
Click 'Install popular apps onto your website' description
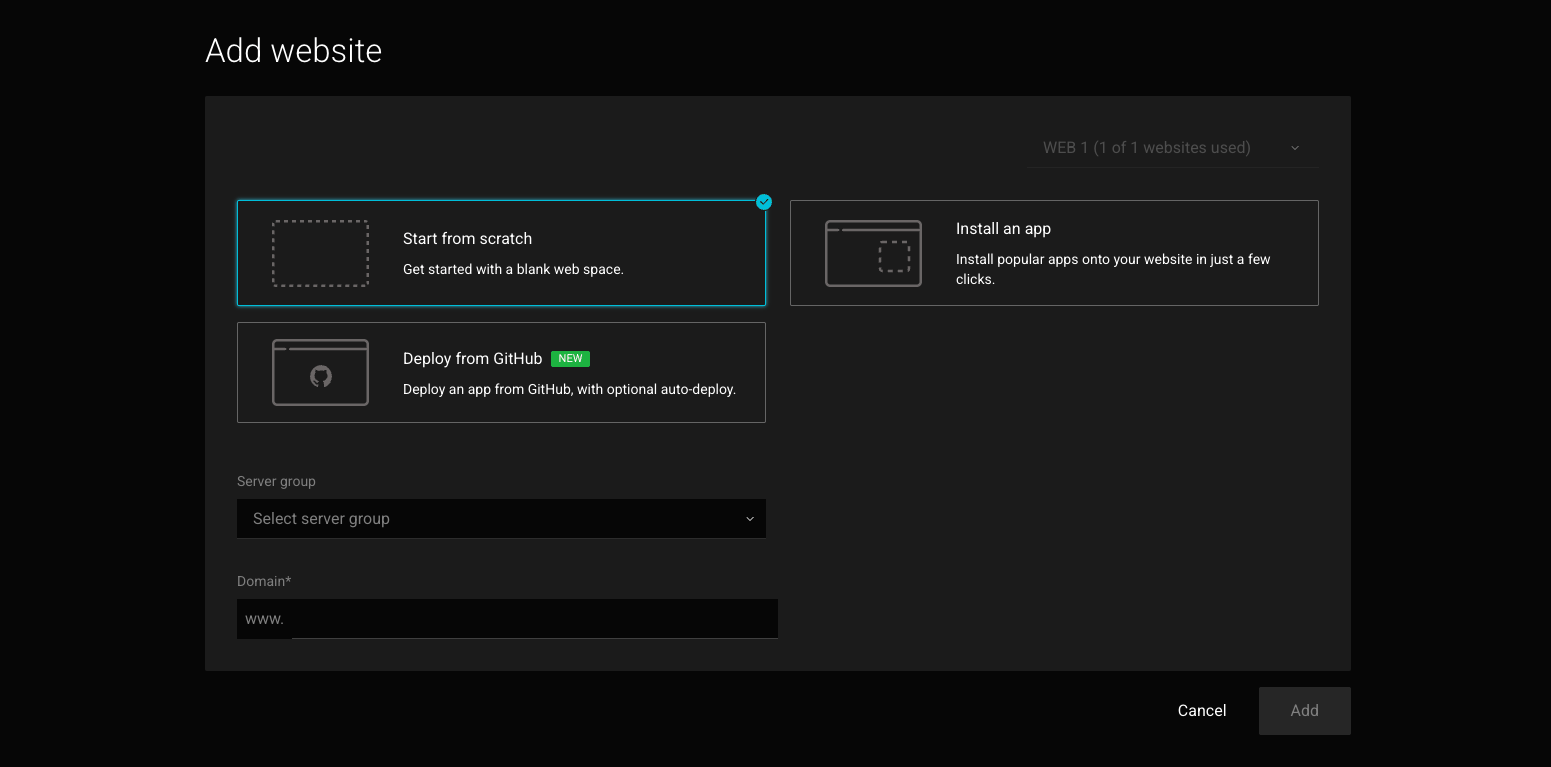(1113, 269)
